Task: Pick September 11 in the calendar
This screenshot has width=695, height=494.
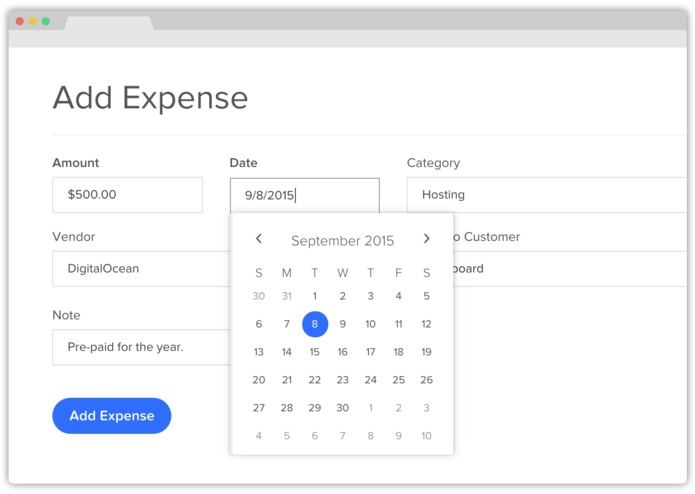Action: click(x=398, y=324)
